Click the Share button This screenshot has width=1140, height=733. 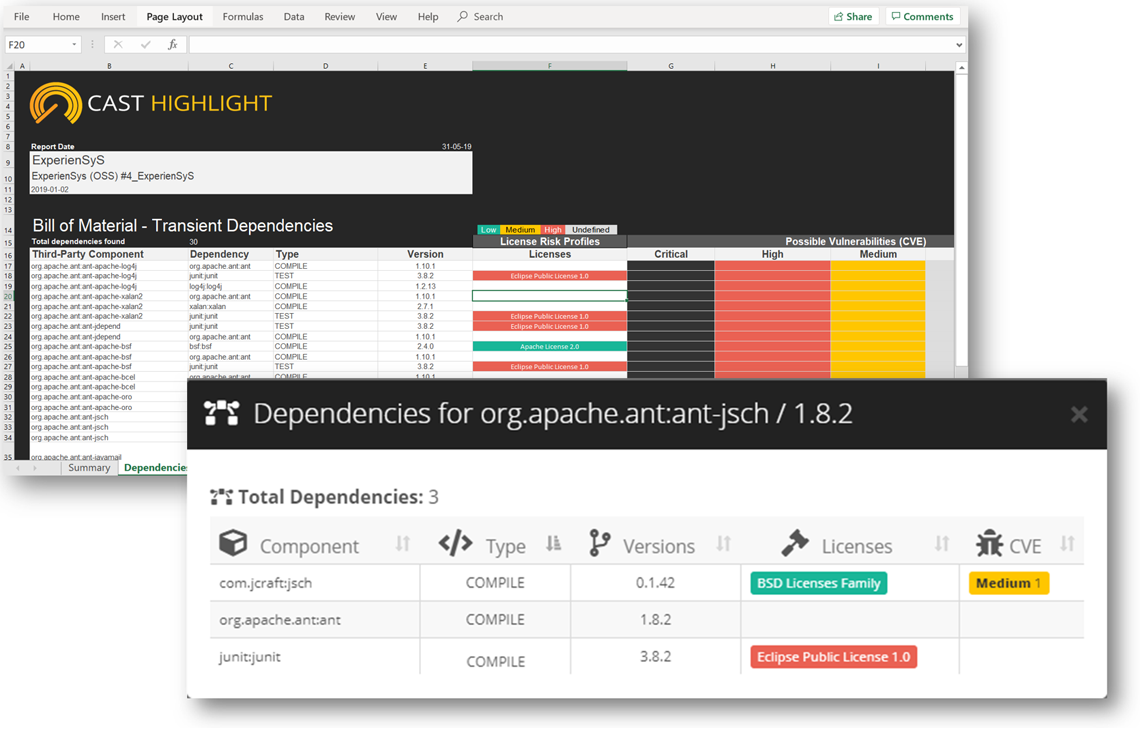854,17
